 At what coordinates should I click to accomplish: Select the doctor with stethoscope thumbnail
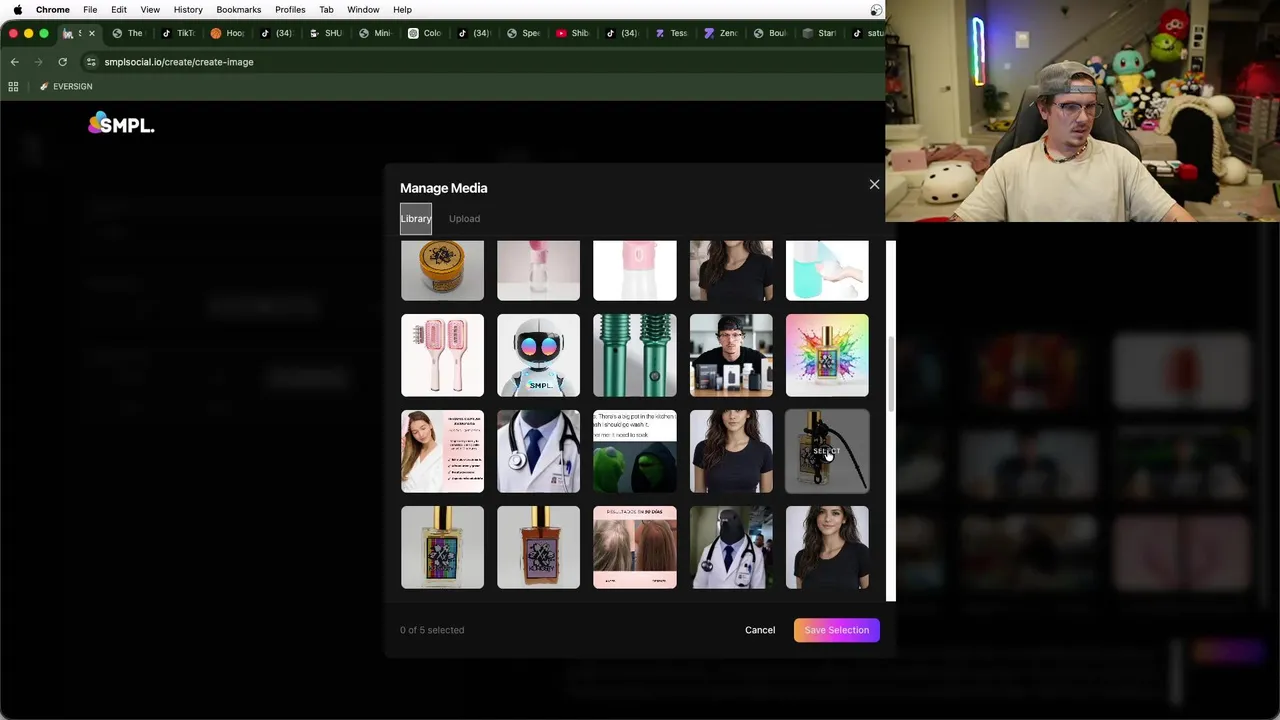coord(538,451)
